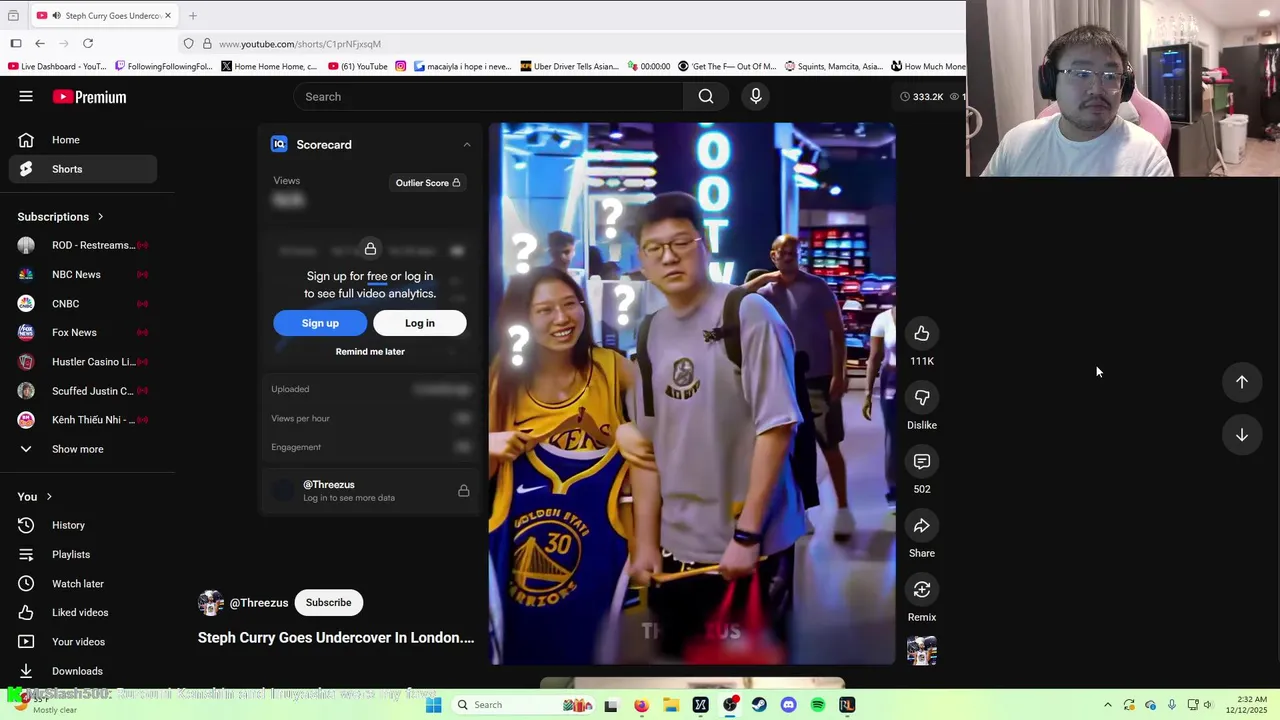1280x720 pixels.
Task: Subscribe to @Threezus
Action: click(328, 603)
